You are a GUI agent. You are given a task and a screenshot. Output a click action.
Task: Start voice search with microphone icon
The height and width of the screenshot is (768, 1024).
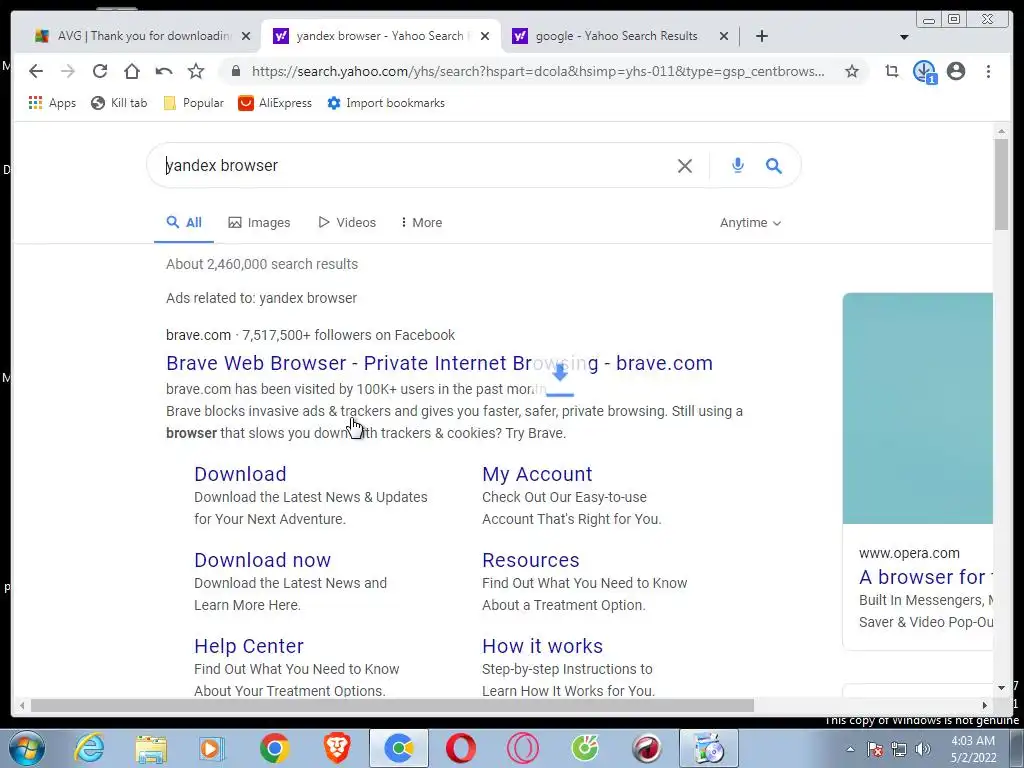(738, 166)
